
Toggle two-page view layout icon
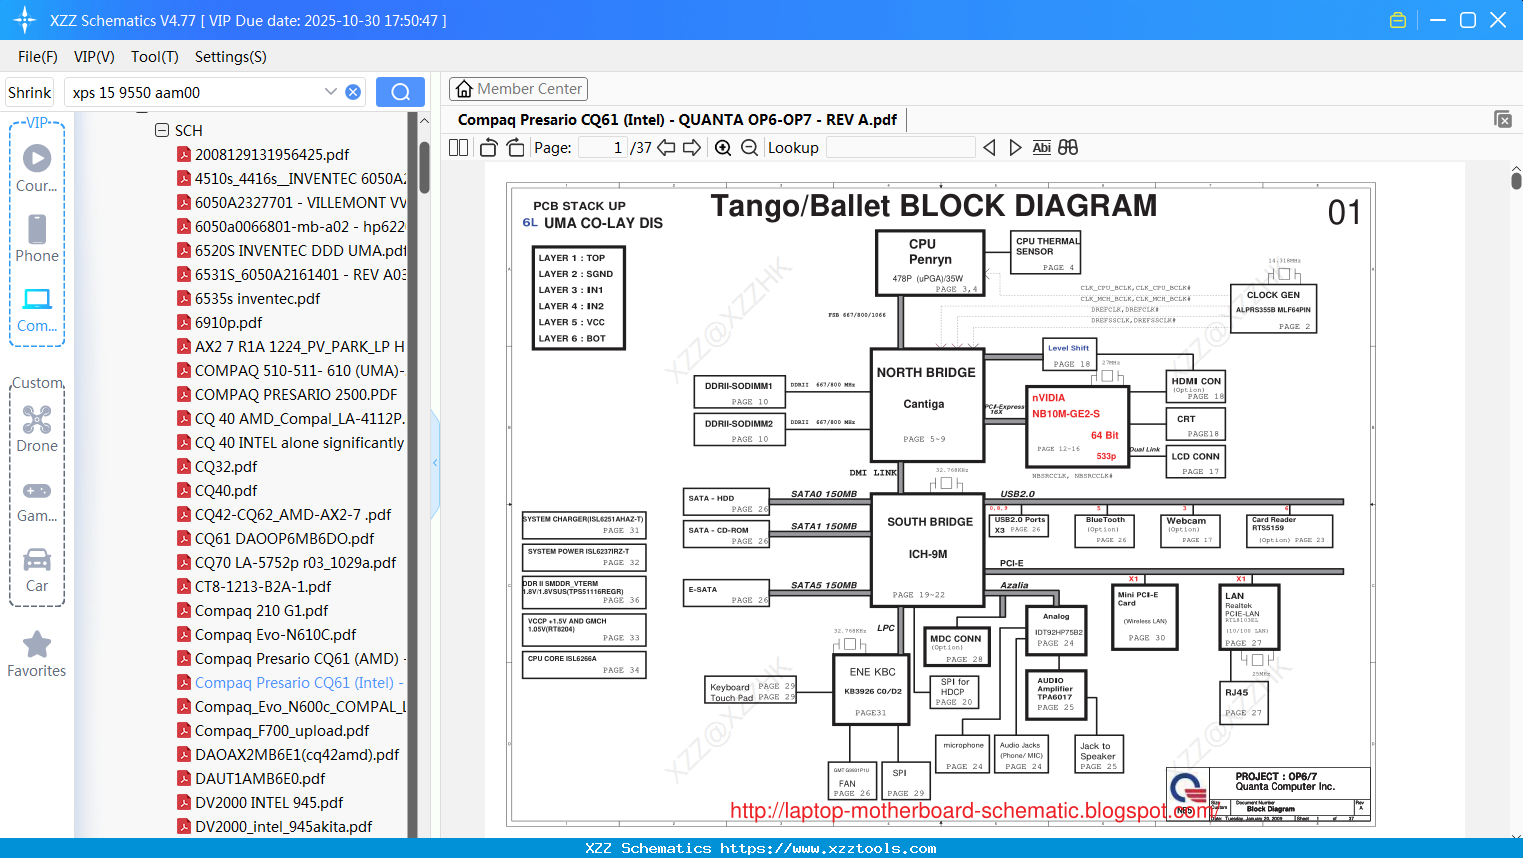click(459, 147)
